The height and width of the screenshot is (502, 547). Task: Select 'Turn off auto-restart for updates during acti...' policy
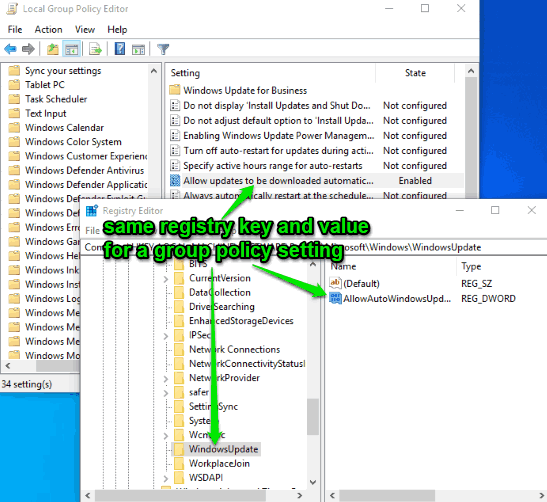[278, 151]
